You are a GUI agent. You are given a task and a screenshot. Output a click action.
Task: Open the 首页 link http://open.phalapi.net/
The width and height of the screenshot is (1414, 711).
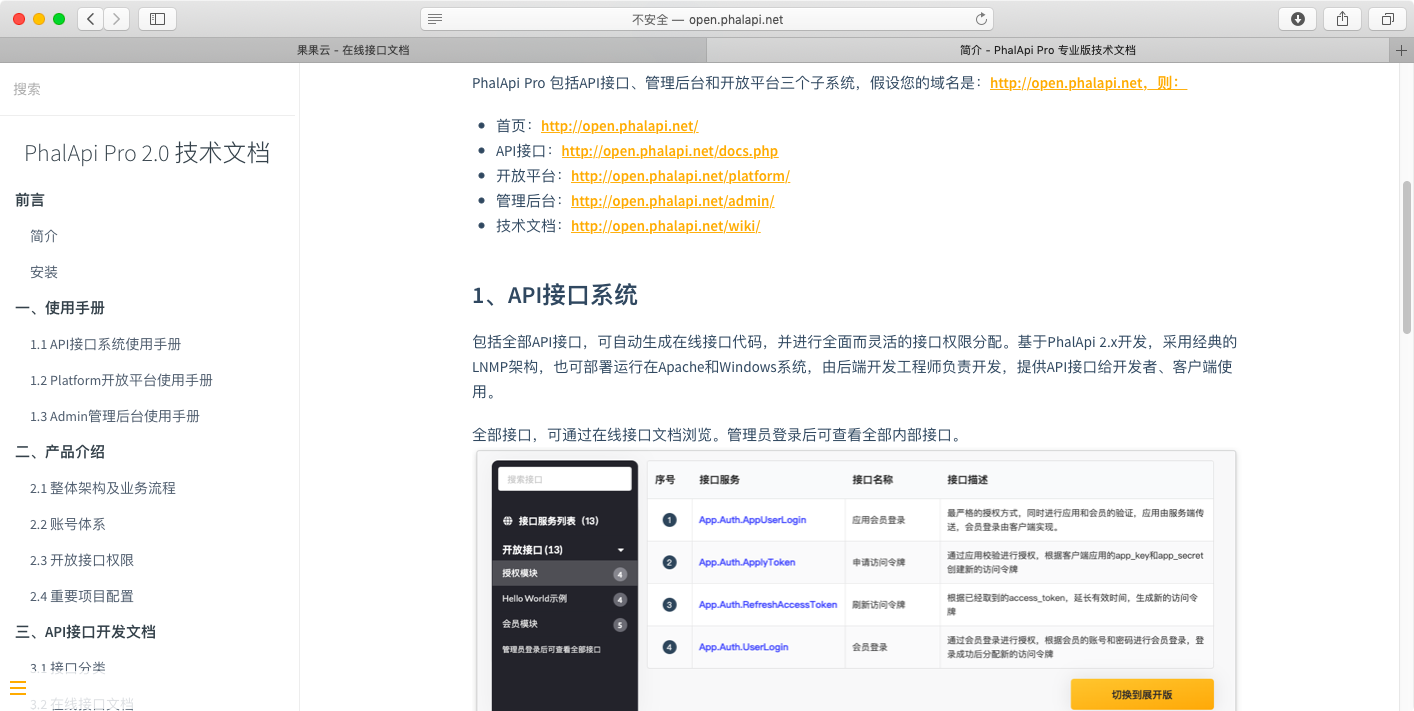pyautogui.click(x=619, y=126)
